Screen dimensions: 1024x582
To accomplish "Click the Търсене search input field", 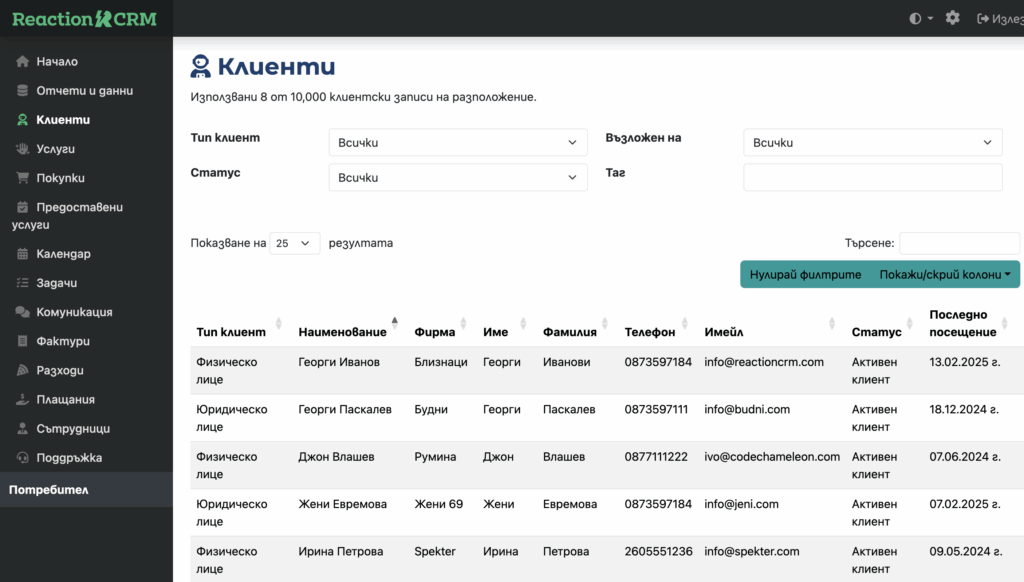I will click(x=959, y=243).
